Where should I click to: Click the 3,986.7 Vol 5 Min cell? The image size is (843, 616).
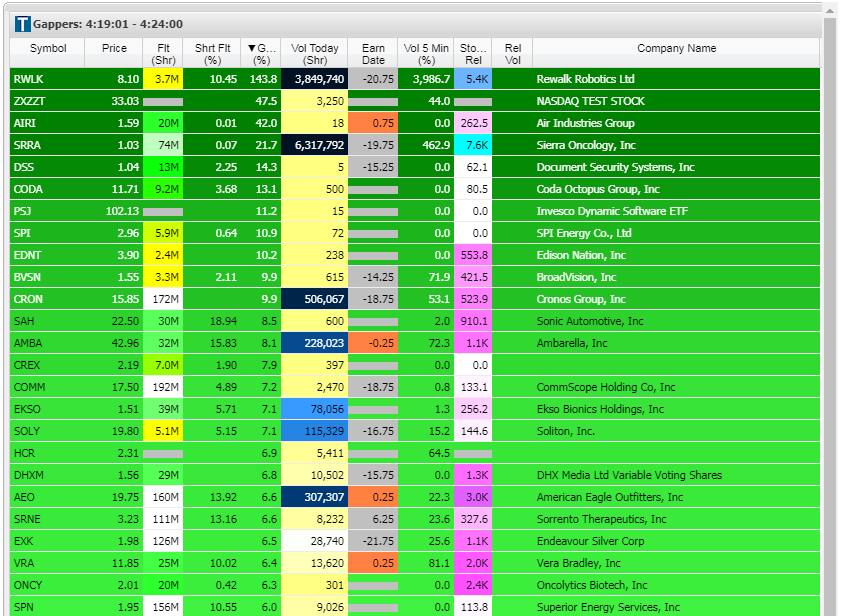click(x=426, y=79)
